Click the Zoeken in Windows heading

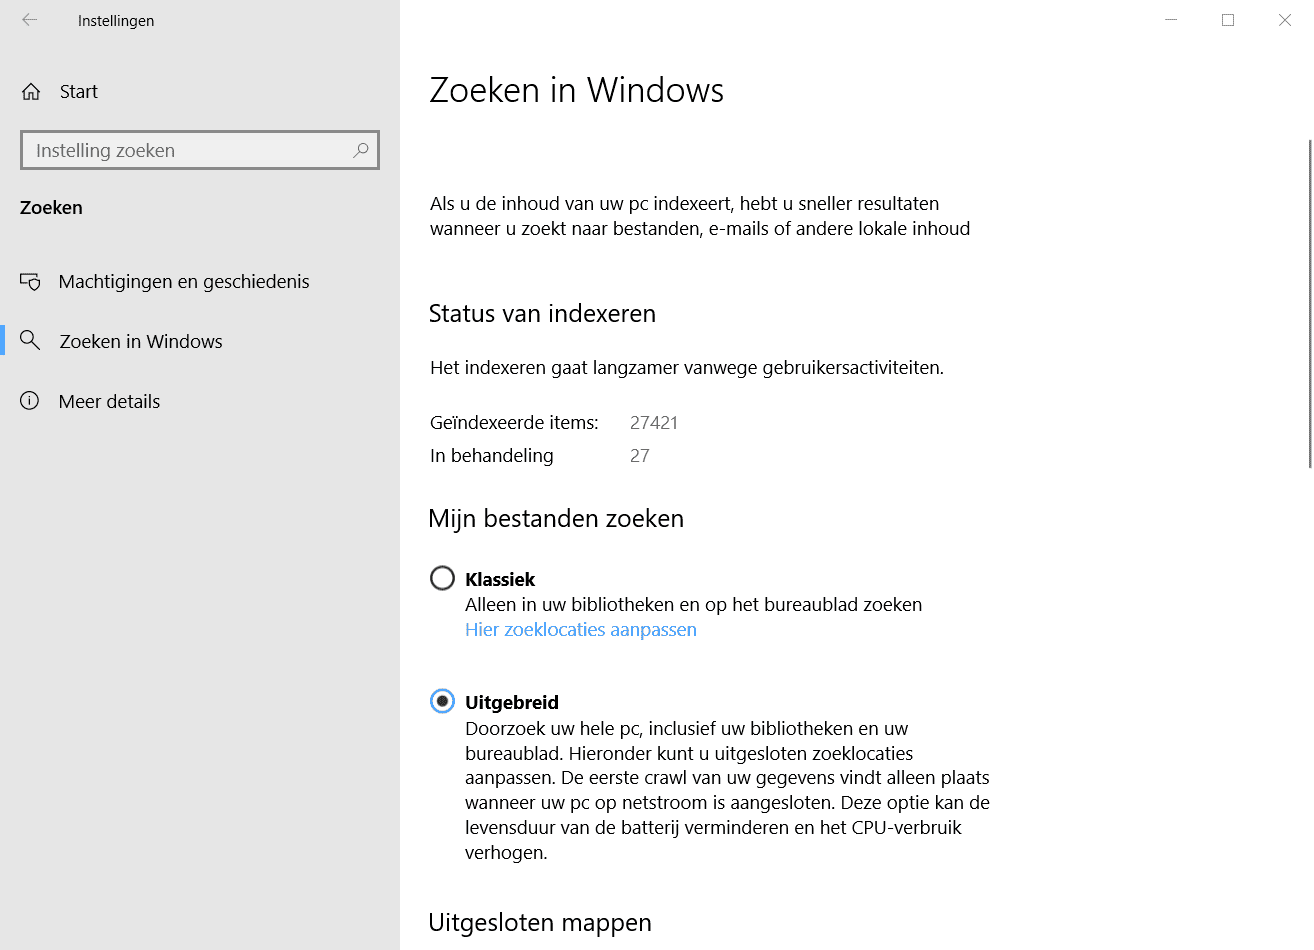577,90
